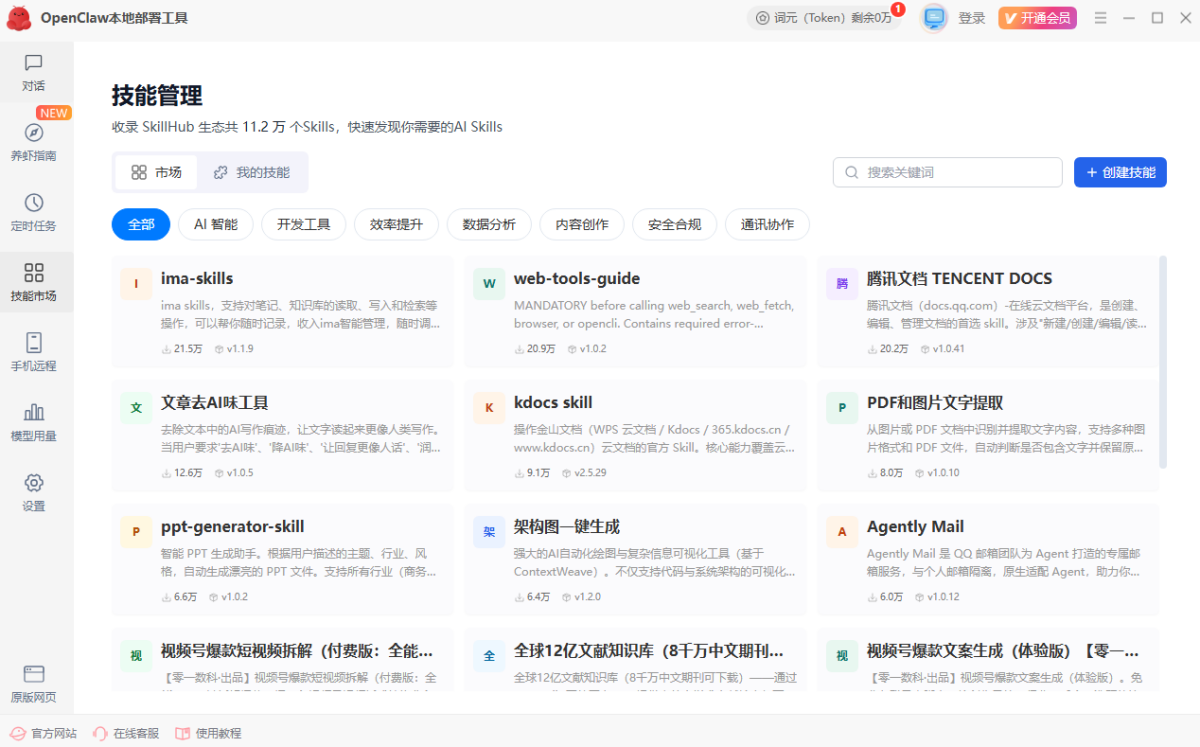Image resolution: width=1200 pixels, height=747 pixels.
Task: Click the 文章去AI味工具 card icon
Action: tap(136, 407)
